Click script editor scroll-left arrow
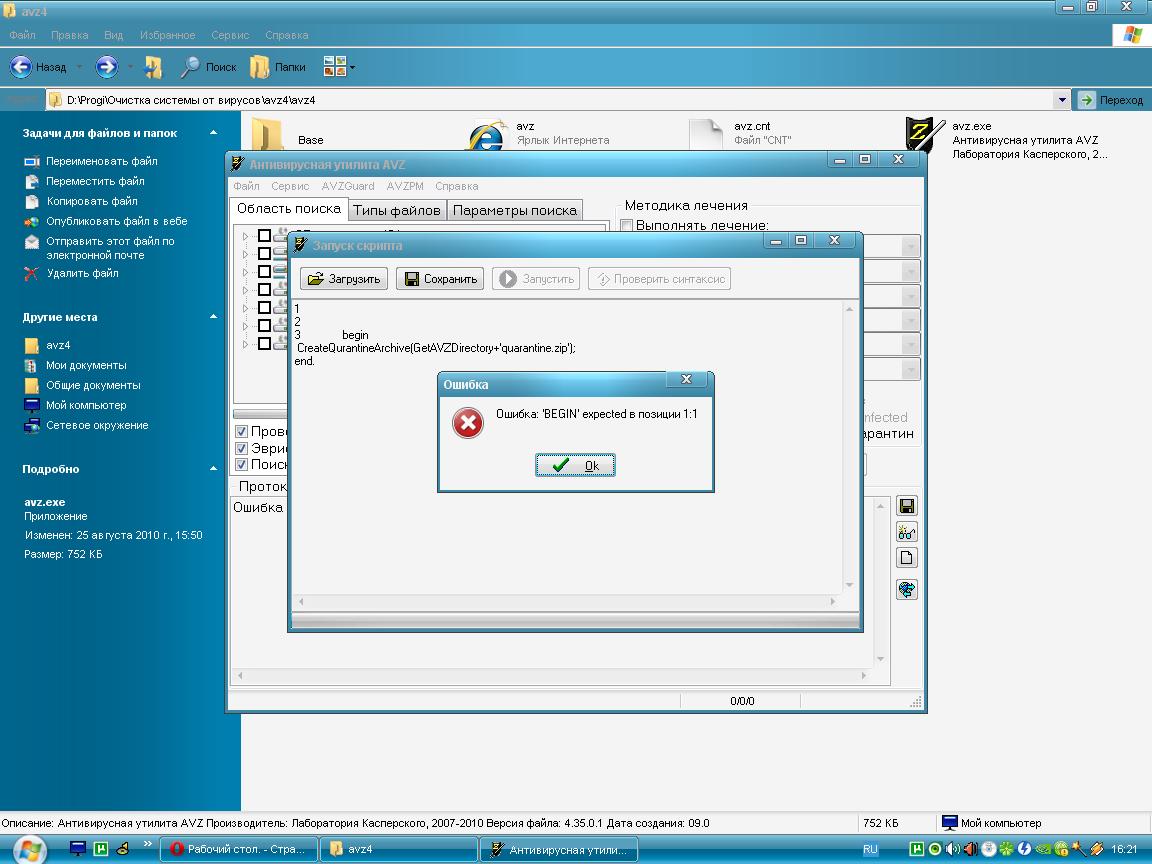Viewport: 1152px width, 864px height. point(300,601)
